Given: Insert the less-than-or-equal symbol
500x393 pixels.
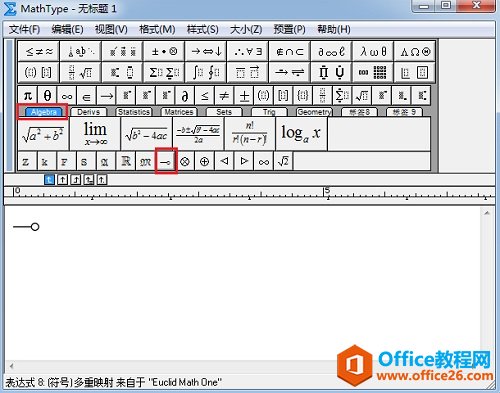Looking at the screenshot, I should (205, 96).
